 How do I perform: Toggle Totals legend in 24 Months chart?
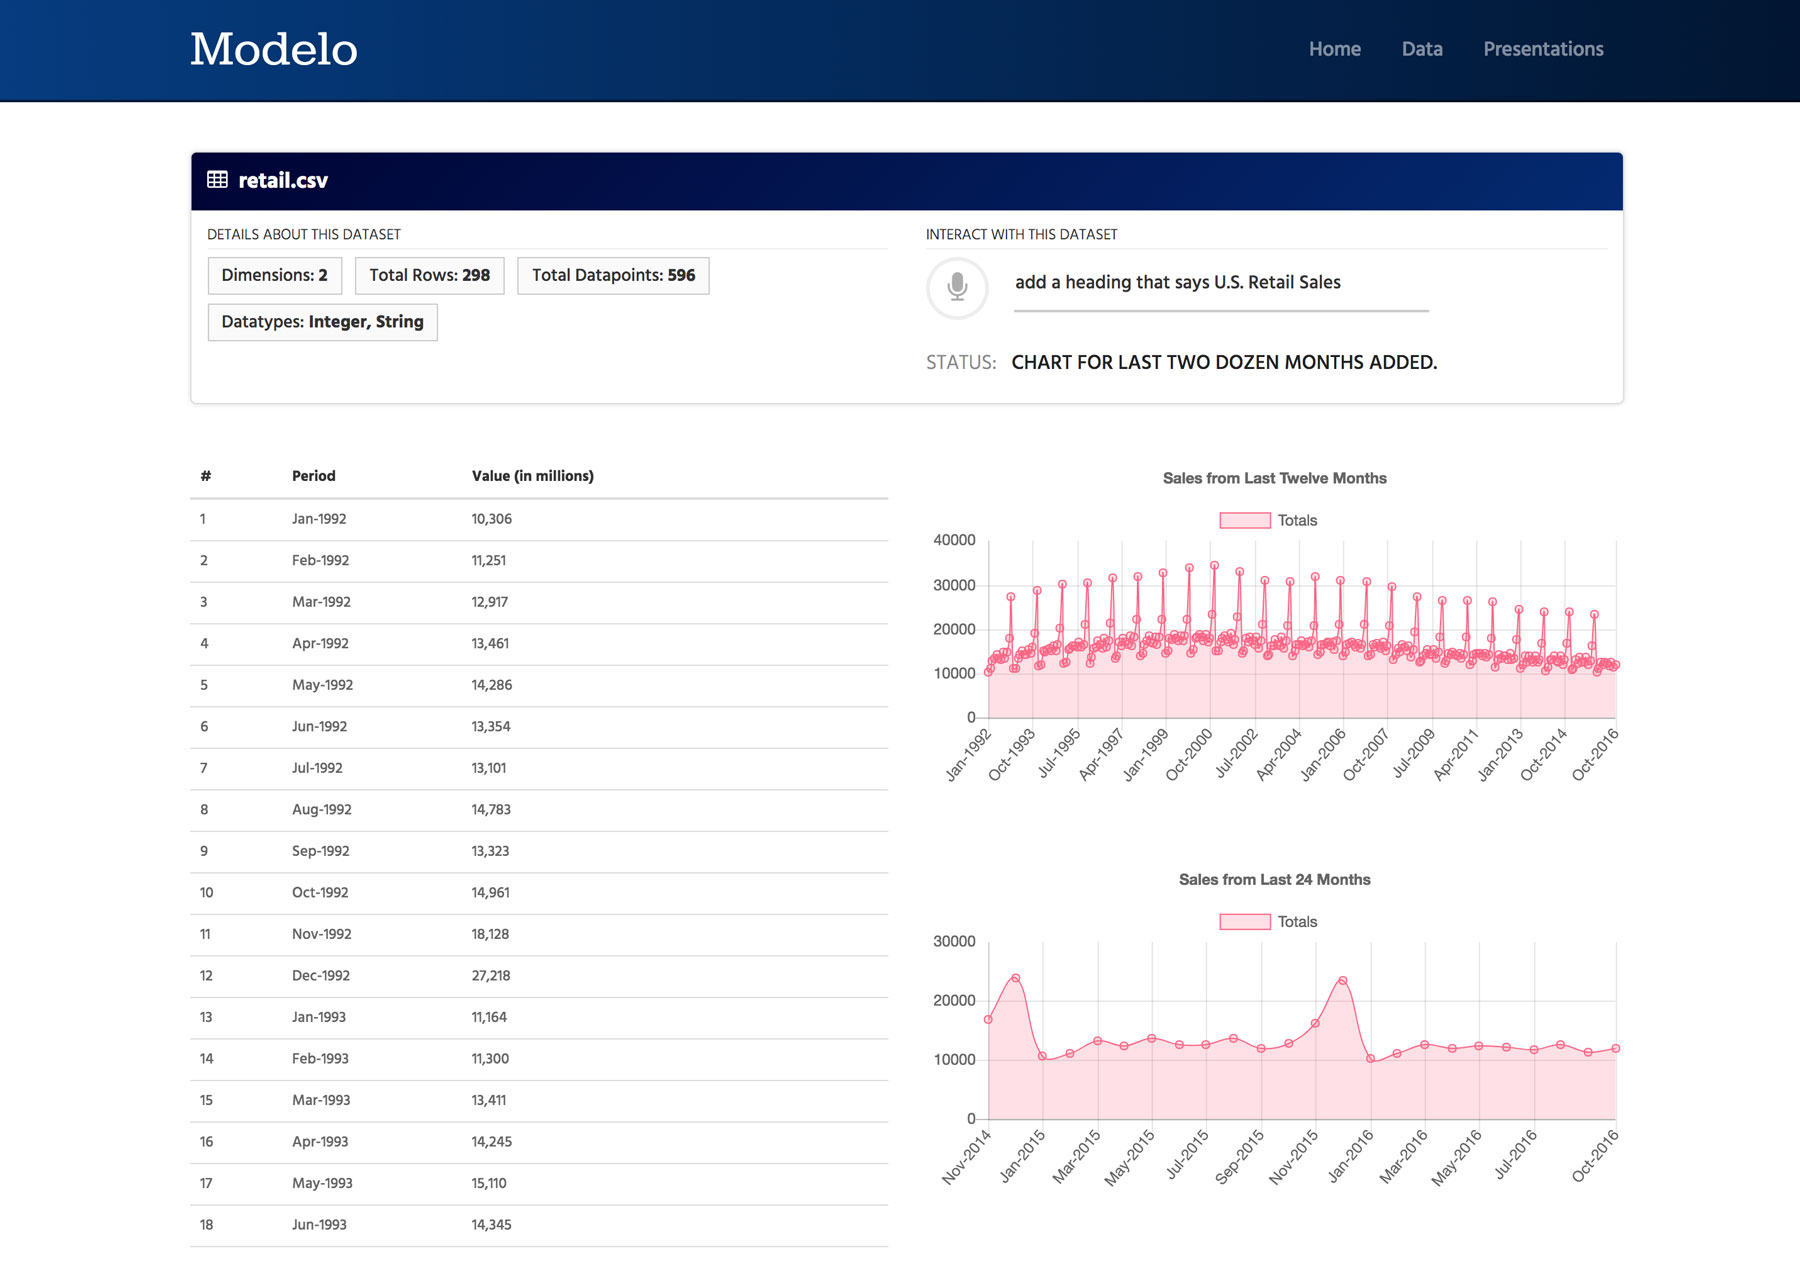[1268, 921]
